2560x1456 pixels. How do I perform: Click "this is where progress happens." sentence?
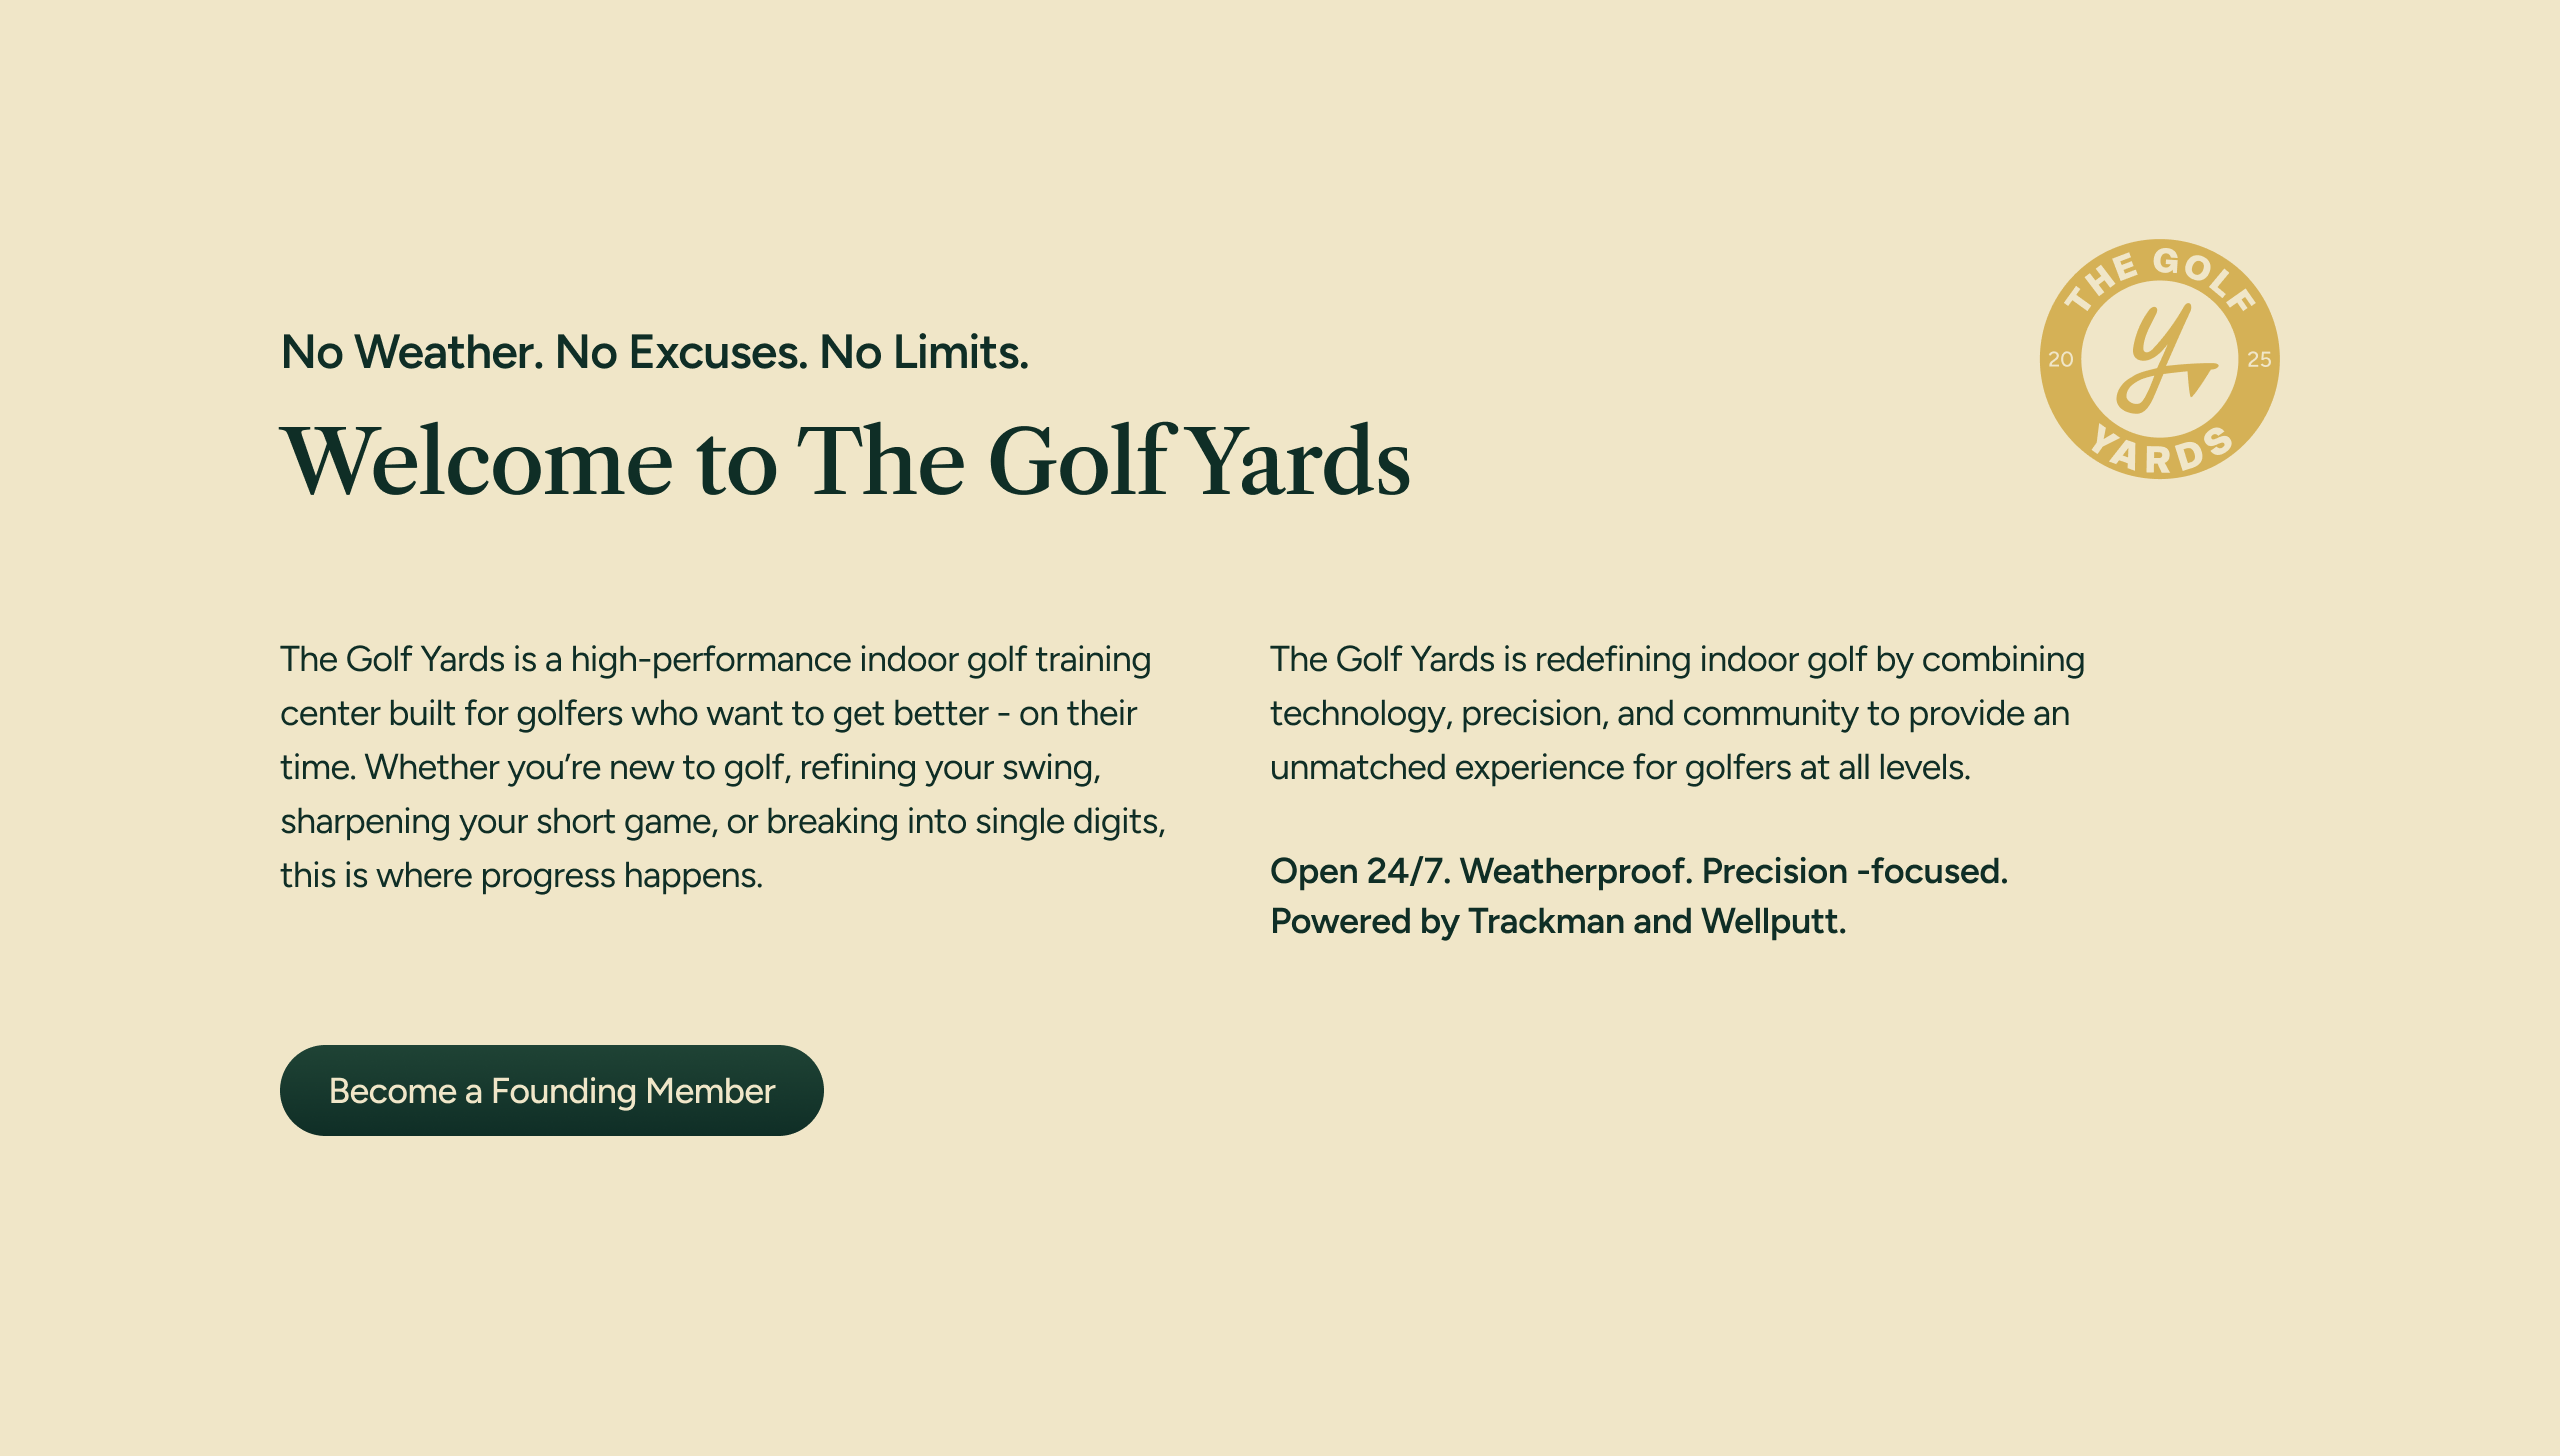coord(521,875)
